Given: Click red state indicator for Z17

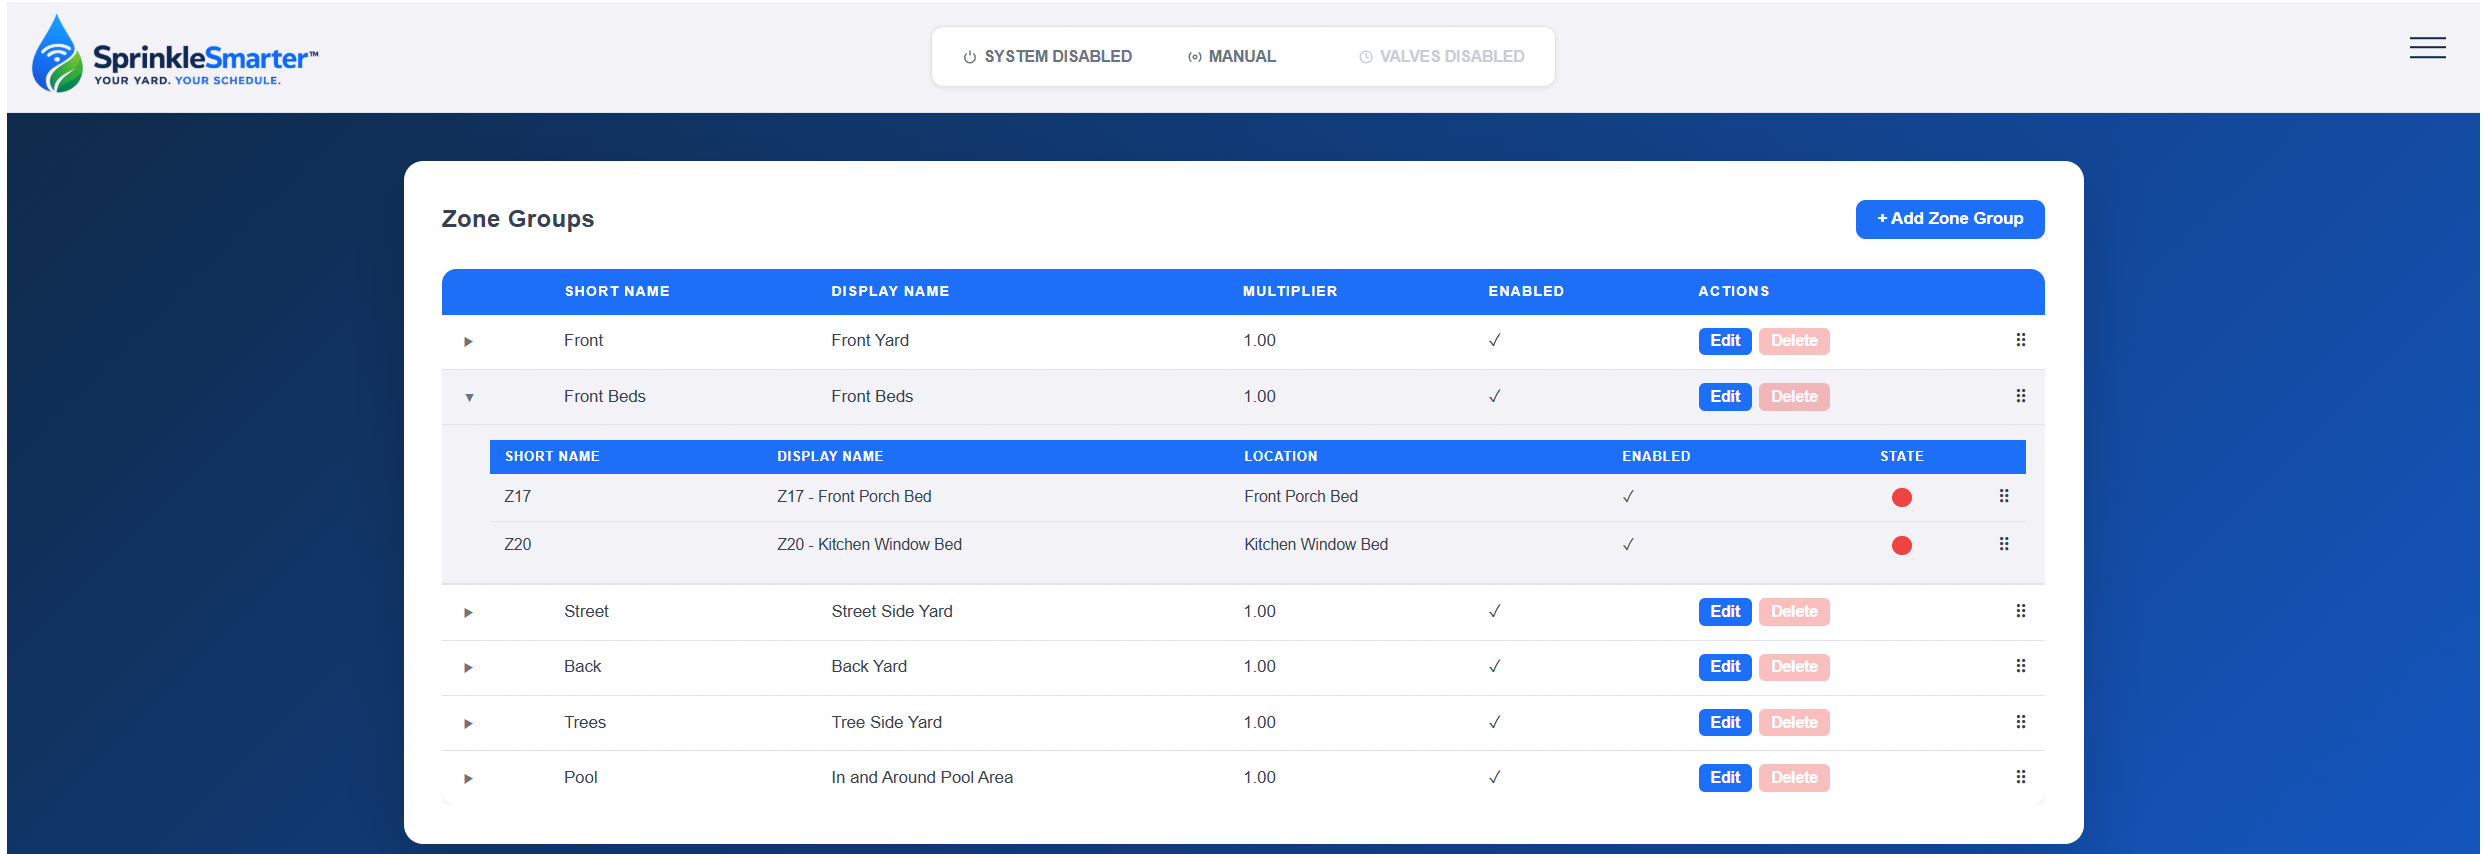Looking at the screenshot, I should (1901, 497).
